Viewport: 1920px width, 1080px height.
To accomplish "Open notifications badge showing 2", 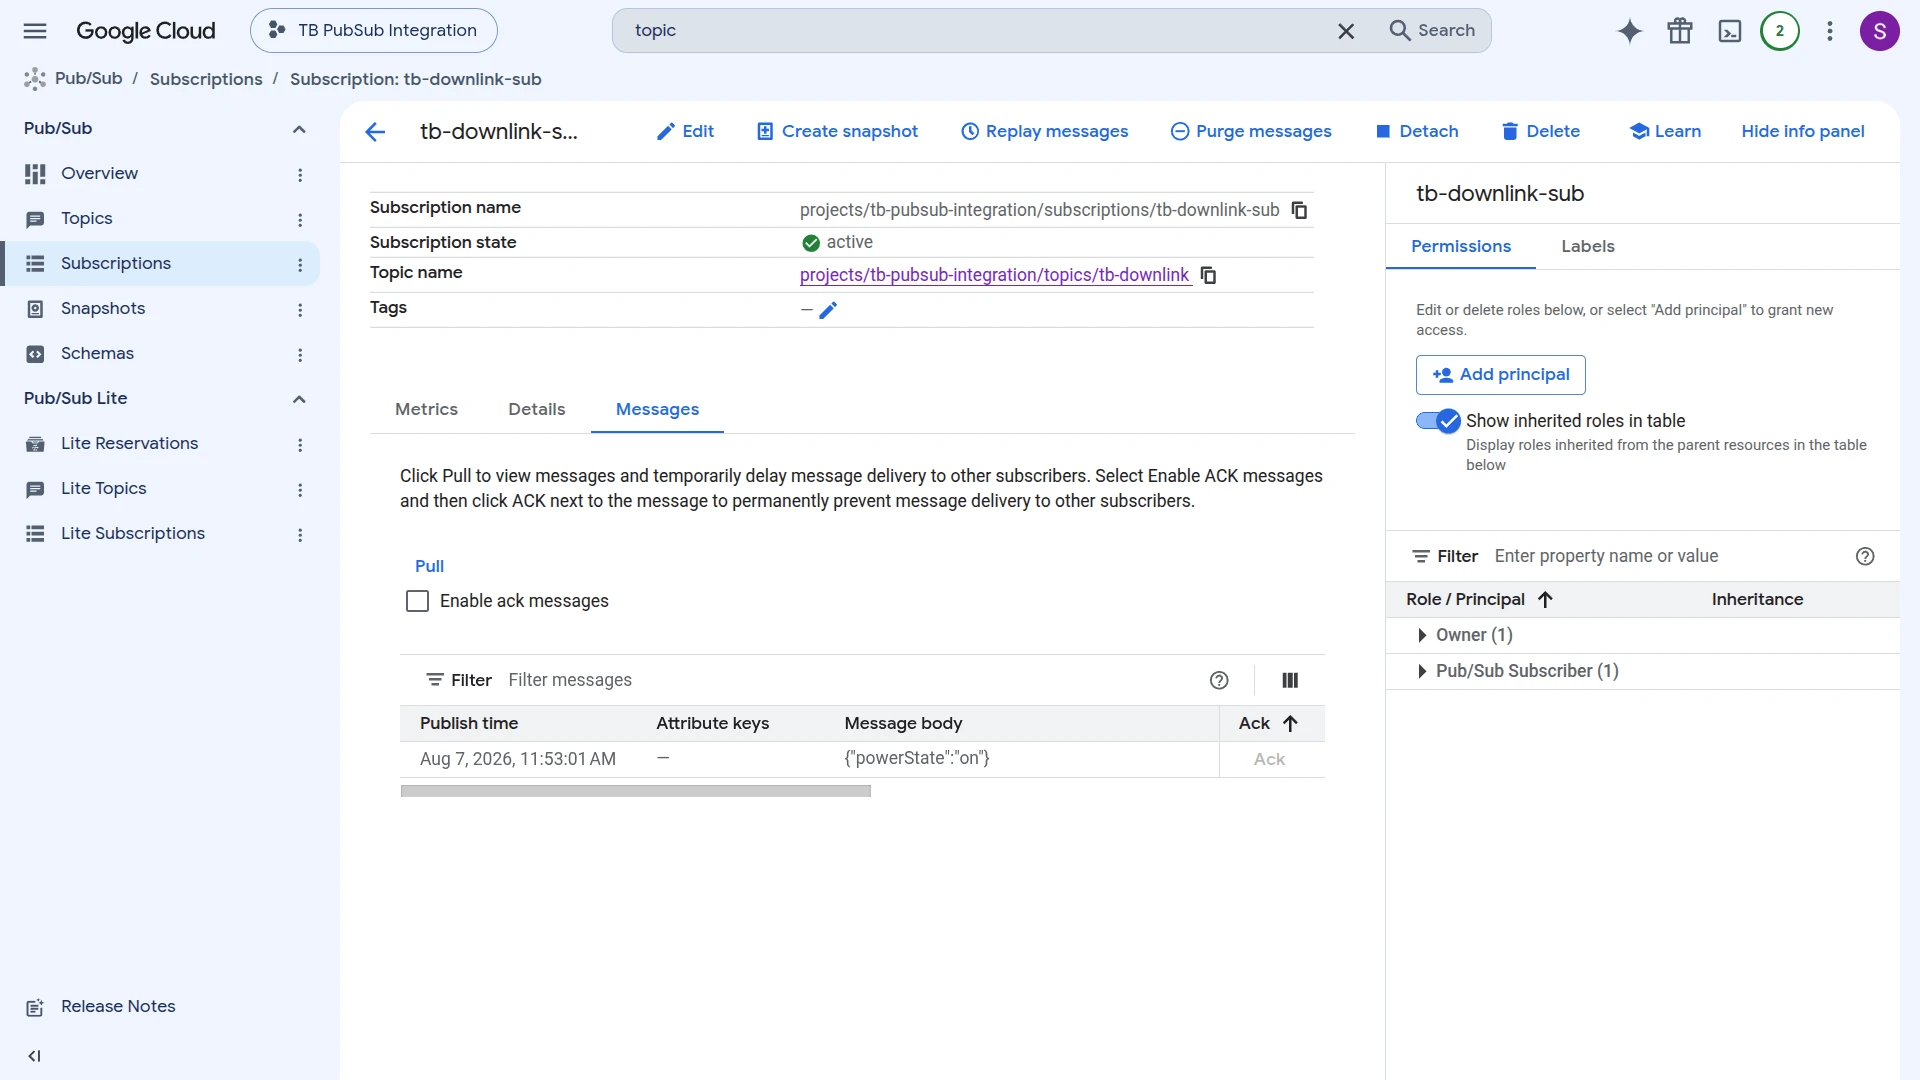I will pyautogui.click(x=1780, y=31).
